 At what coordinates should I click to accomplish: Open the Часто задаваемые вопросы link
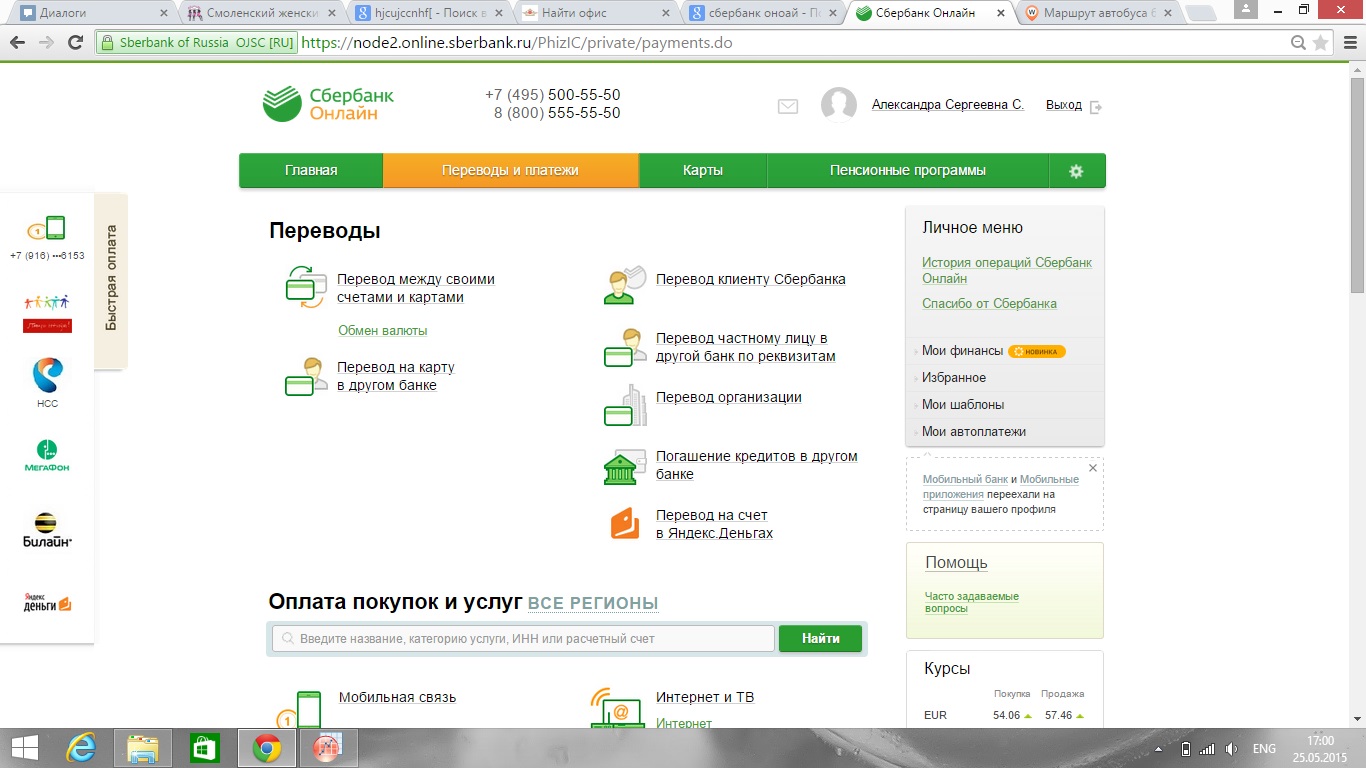tap(972, 602)
